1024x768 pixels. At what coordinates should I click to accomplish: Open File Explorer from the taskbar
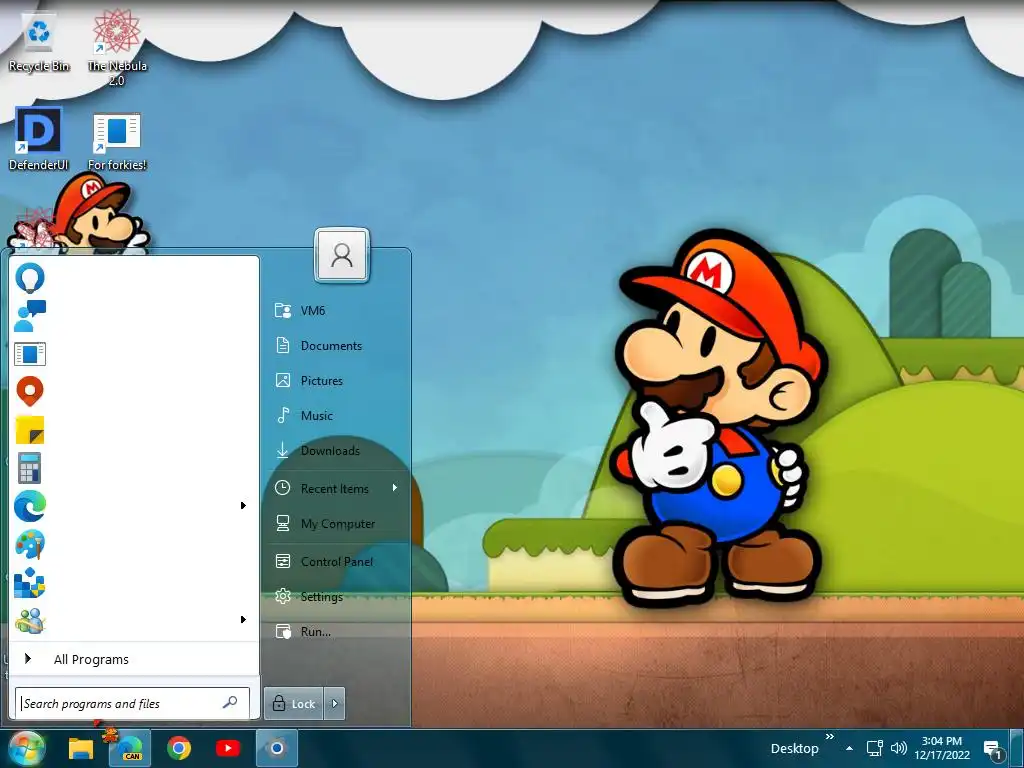pyautogui.click(x=81, y=748)
